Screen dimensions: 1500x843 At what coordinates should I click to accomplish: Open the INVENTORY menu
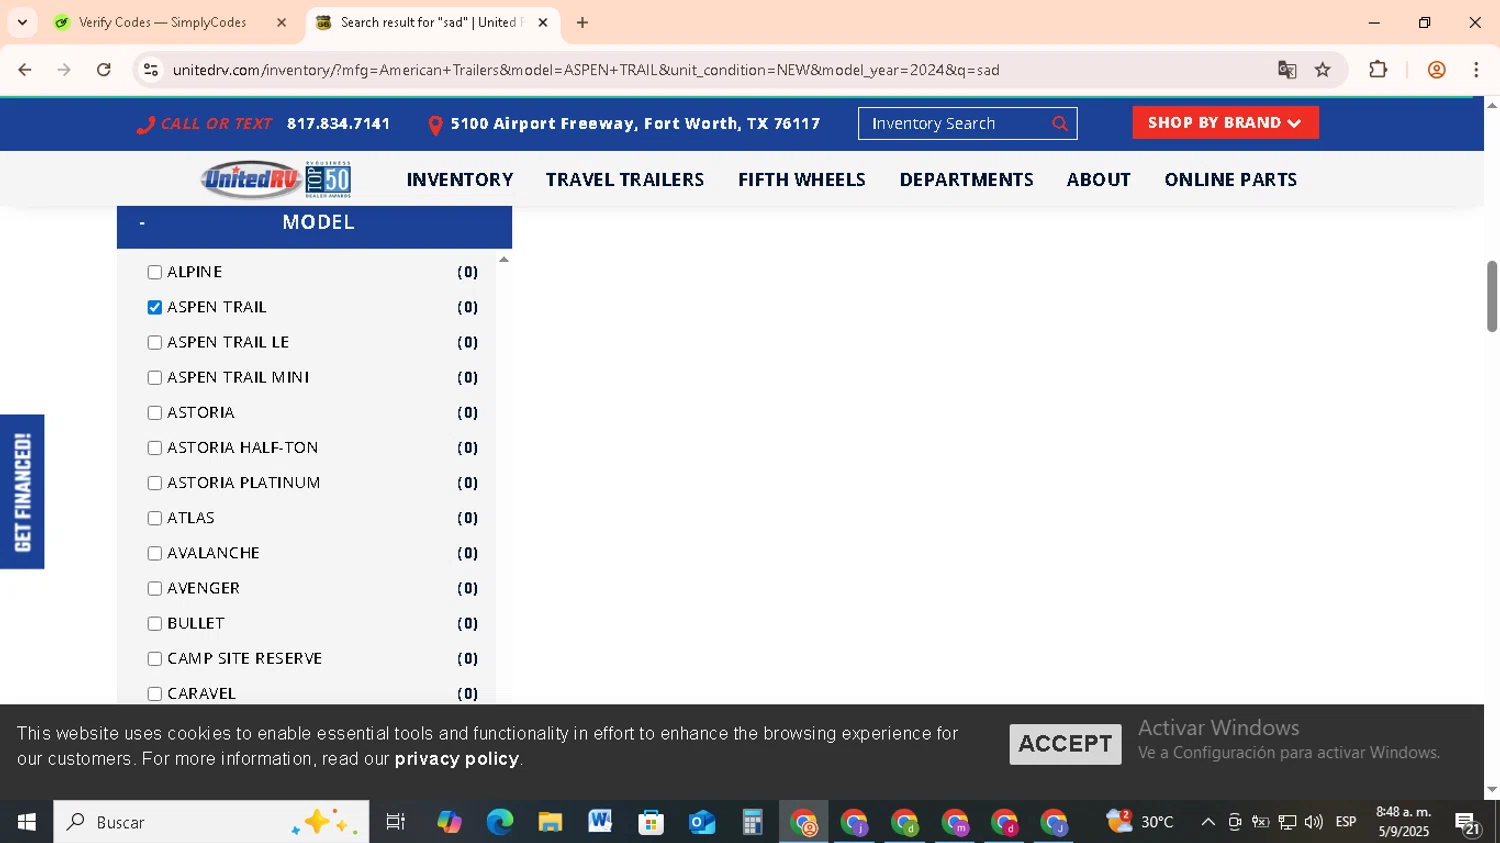pos(460,180)
